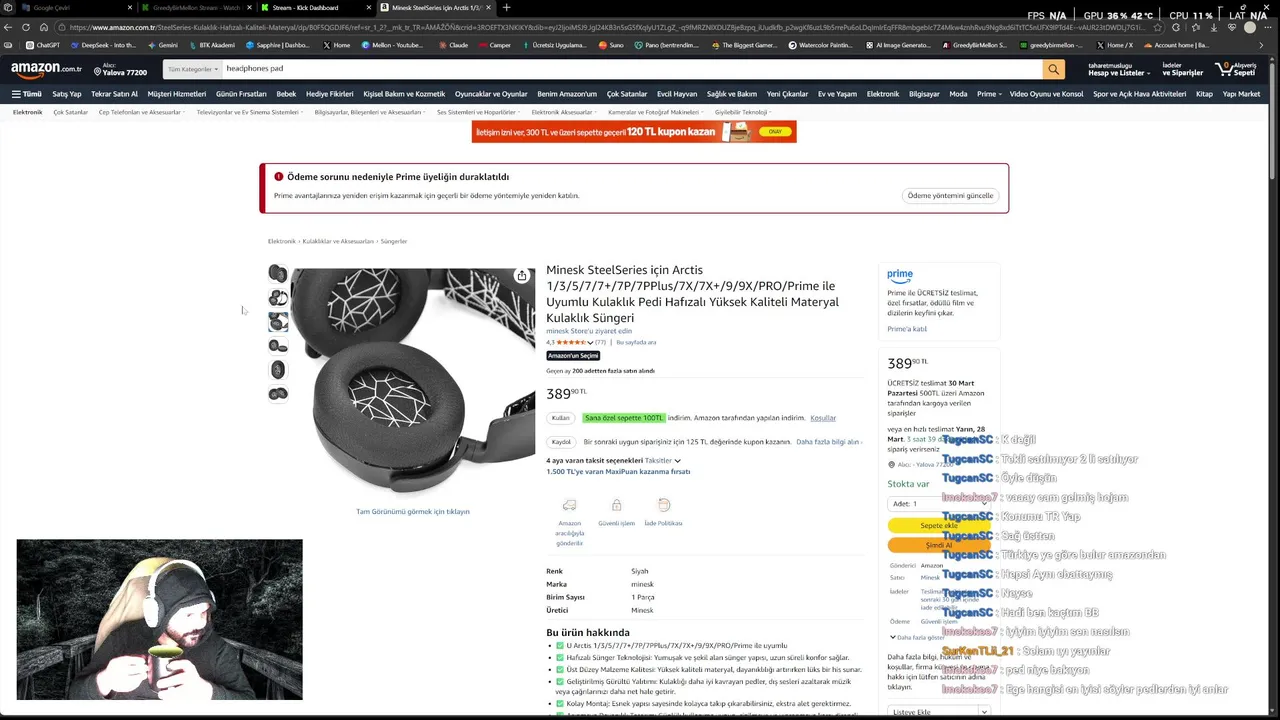Select the first product thumbnail image
The height and width of the screenshot is (720, 1280).
click(278, 274)
